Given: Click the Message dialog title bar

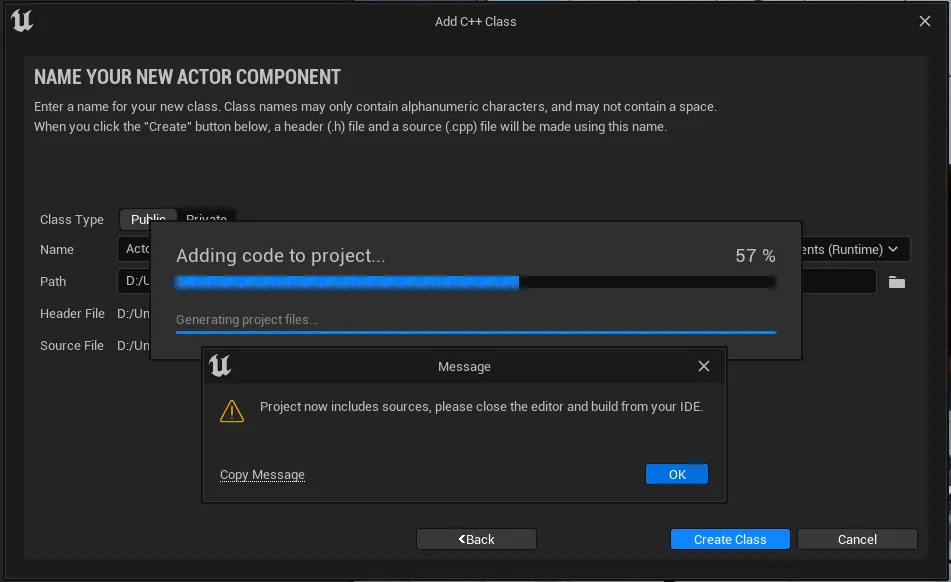Looking at the screenshot, I should [464, 367].
